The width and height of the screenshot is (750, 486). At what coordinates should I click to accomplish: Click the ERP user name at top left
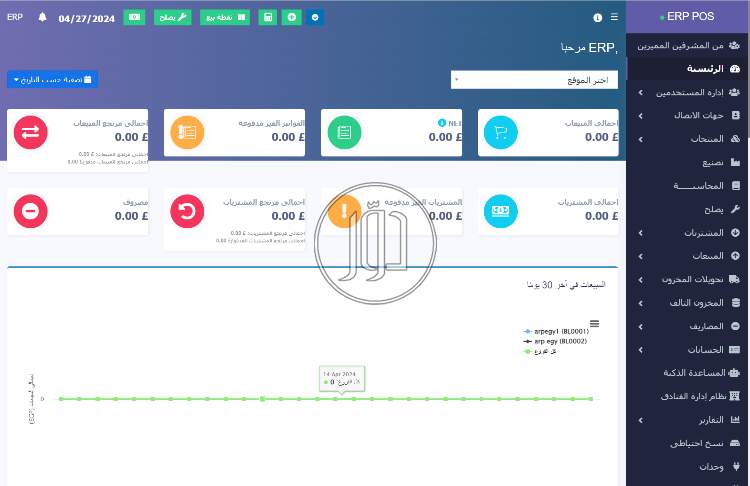click(15, 17)
